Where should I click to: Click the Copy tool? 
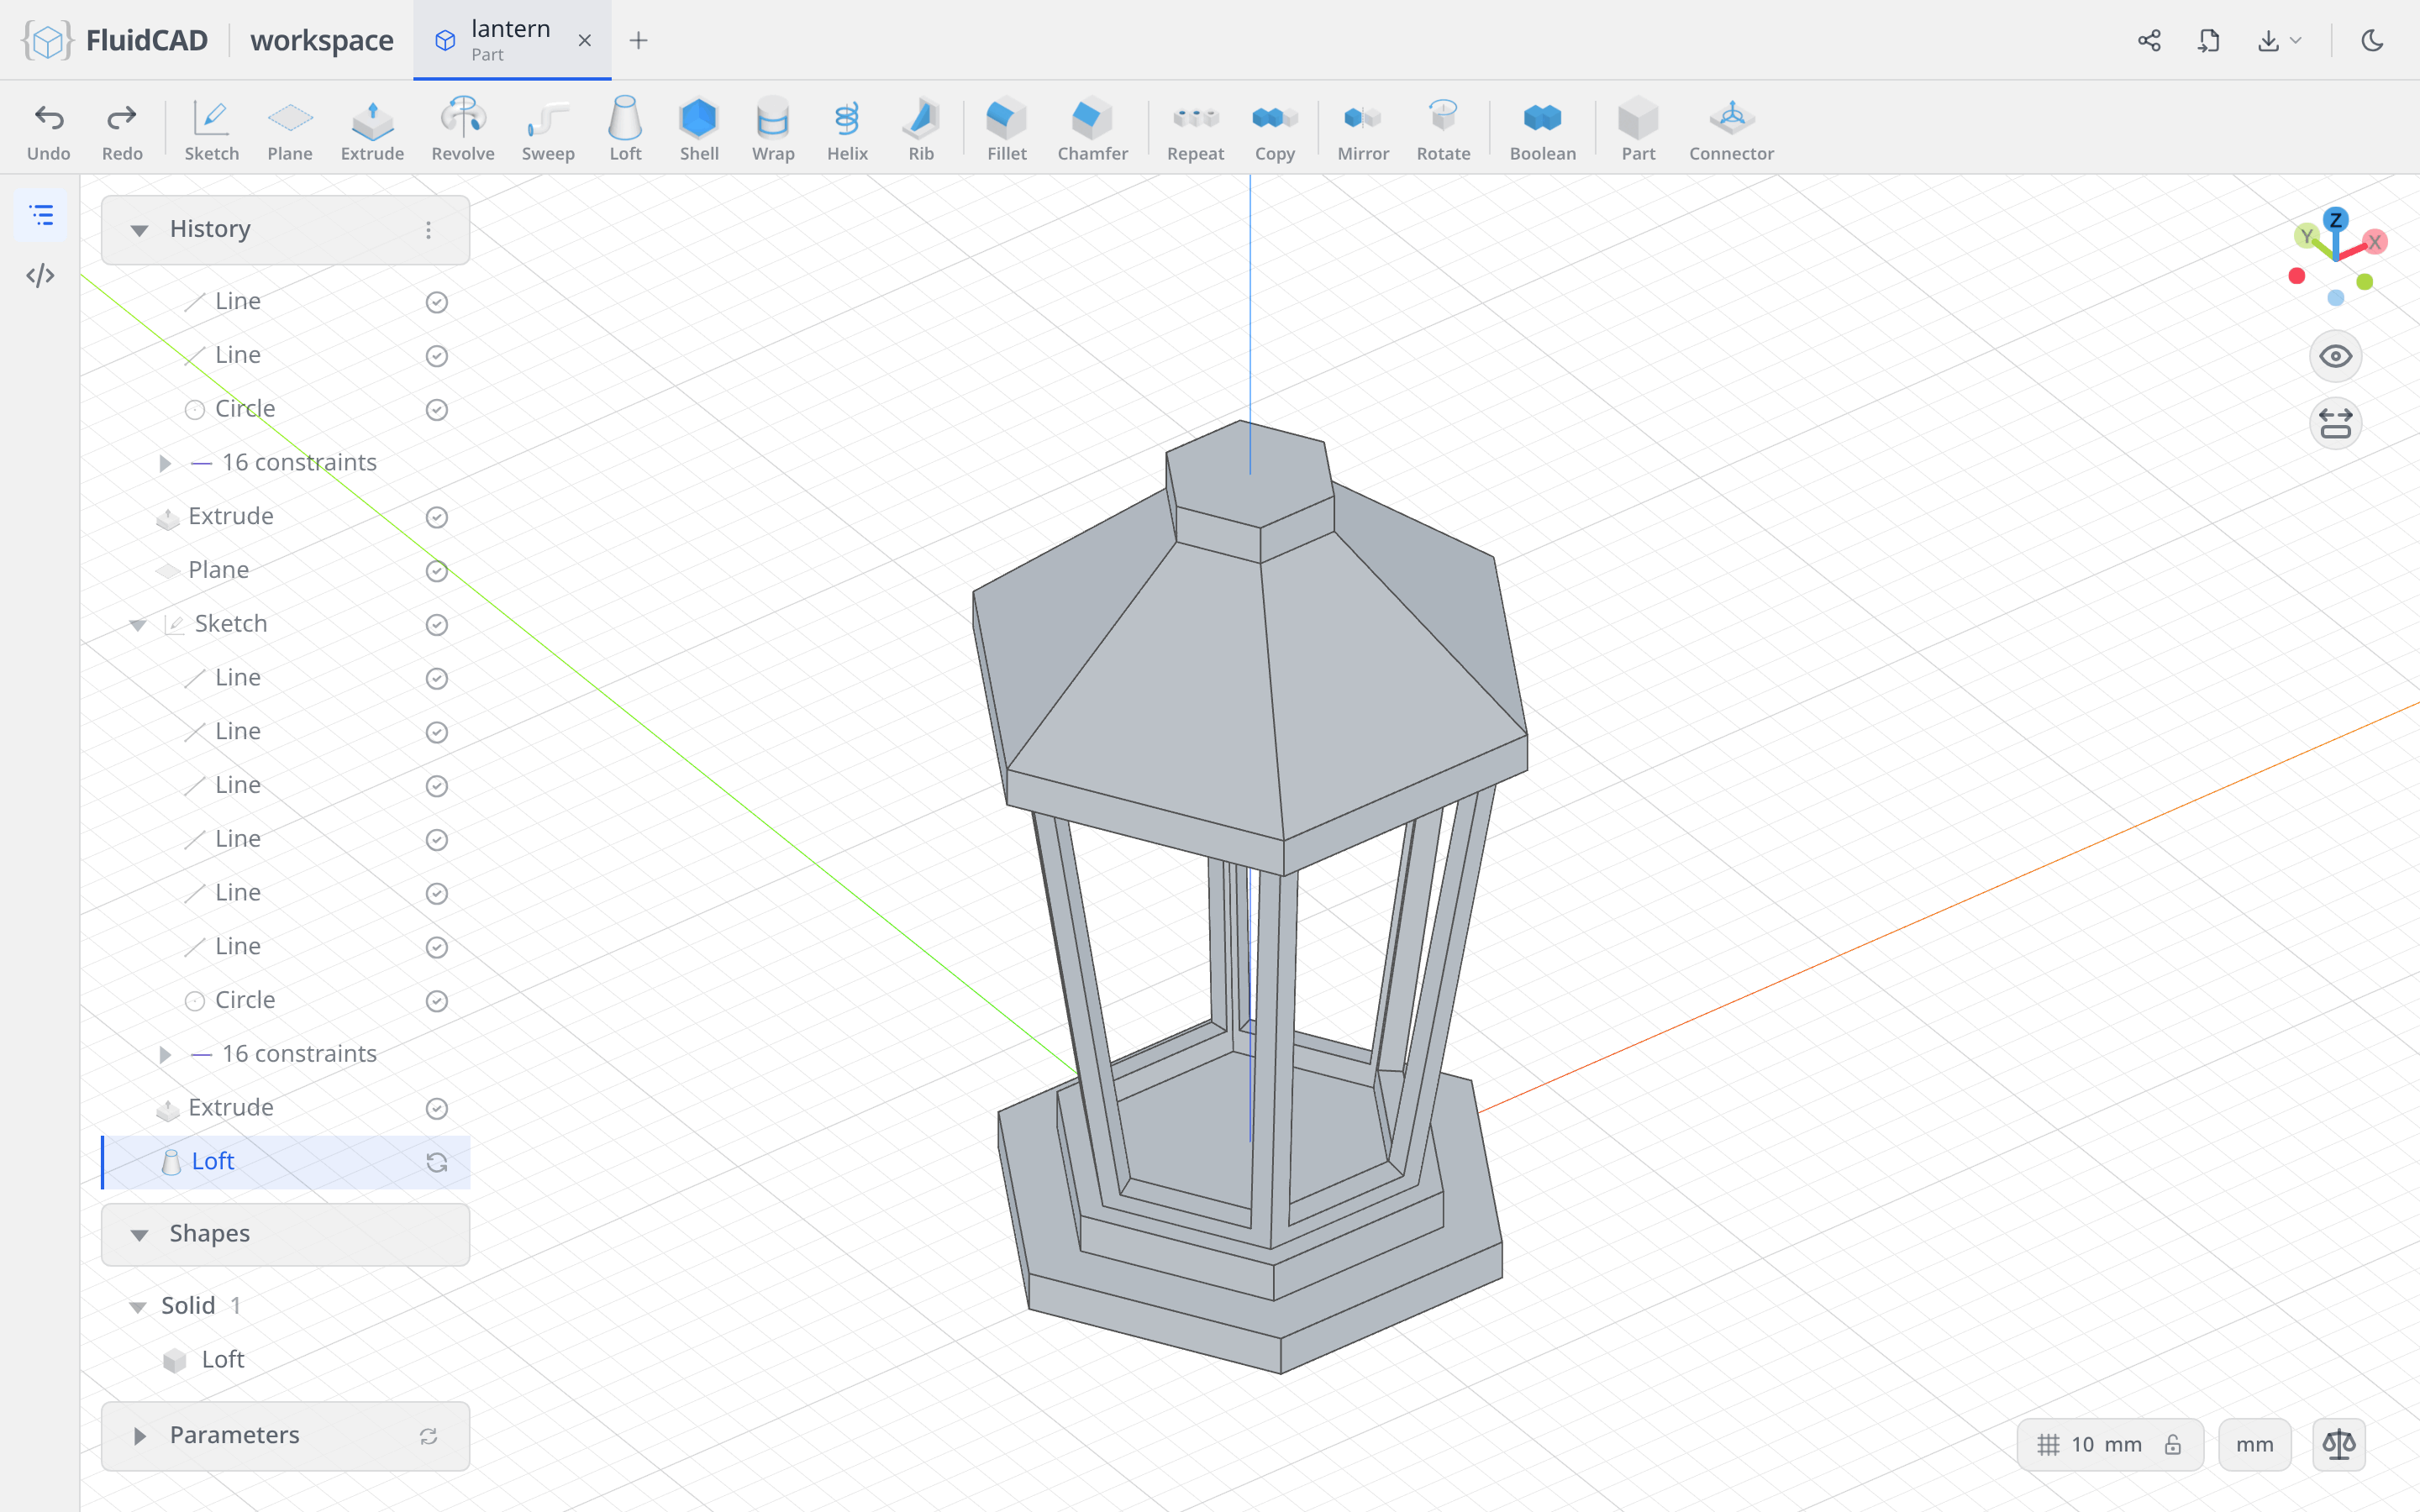pyautogui.click(x=1274, y=130)
